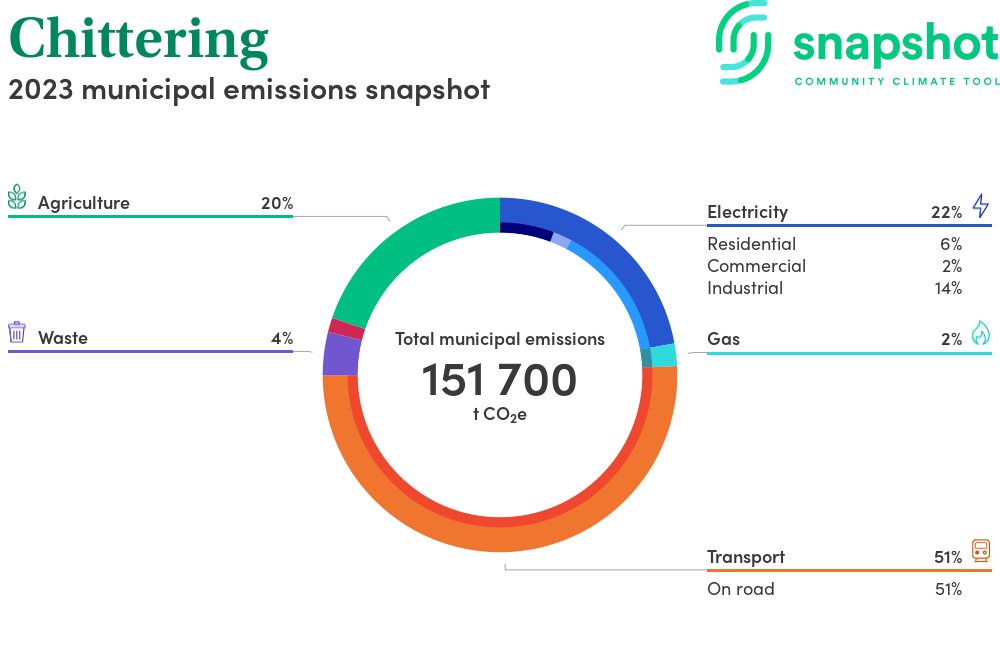Click the Waste trash bin icon
This screenshot has width=1000, height=670.
[x=17, y=332]
